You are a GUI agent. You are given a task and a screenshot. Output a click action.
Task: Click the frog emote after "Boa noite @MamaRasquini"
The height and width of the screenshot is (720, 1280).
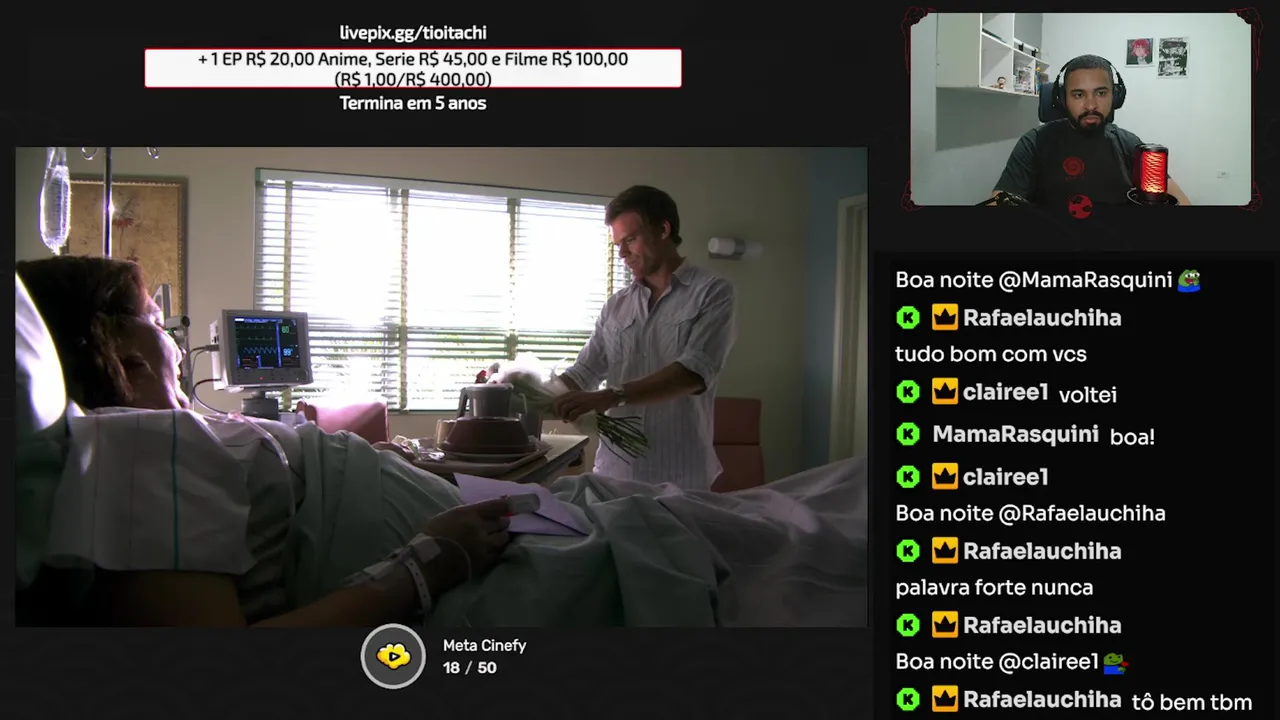coord(1189,280)
